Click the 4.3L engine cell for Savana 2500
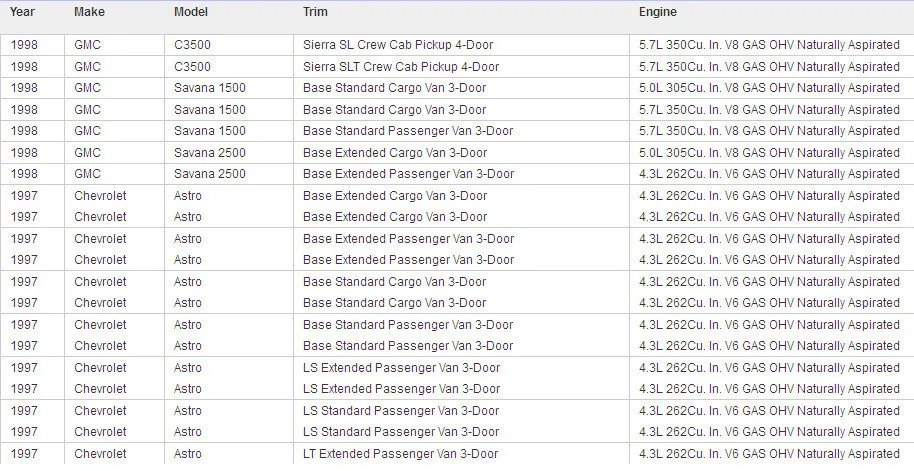This screenshot has width=914, height=471. (769, 174)
